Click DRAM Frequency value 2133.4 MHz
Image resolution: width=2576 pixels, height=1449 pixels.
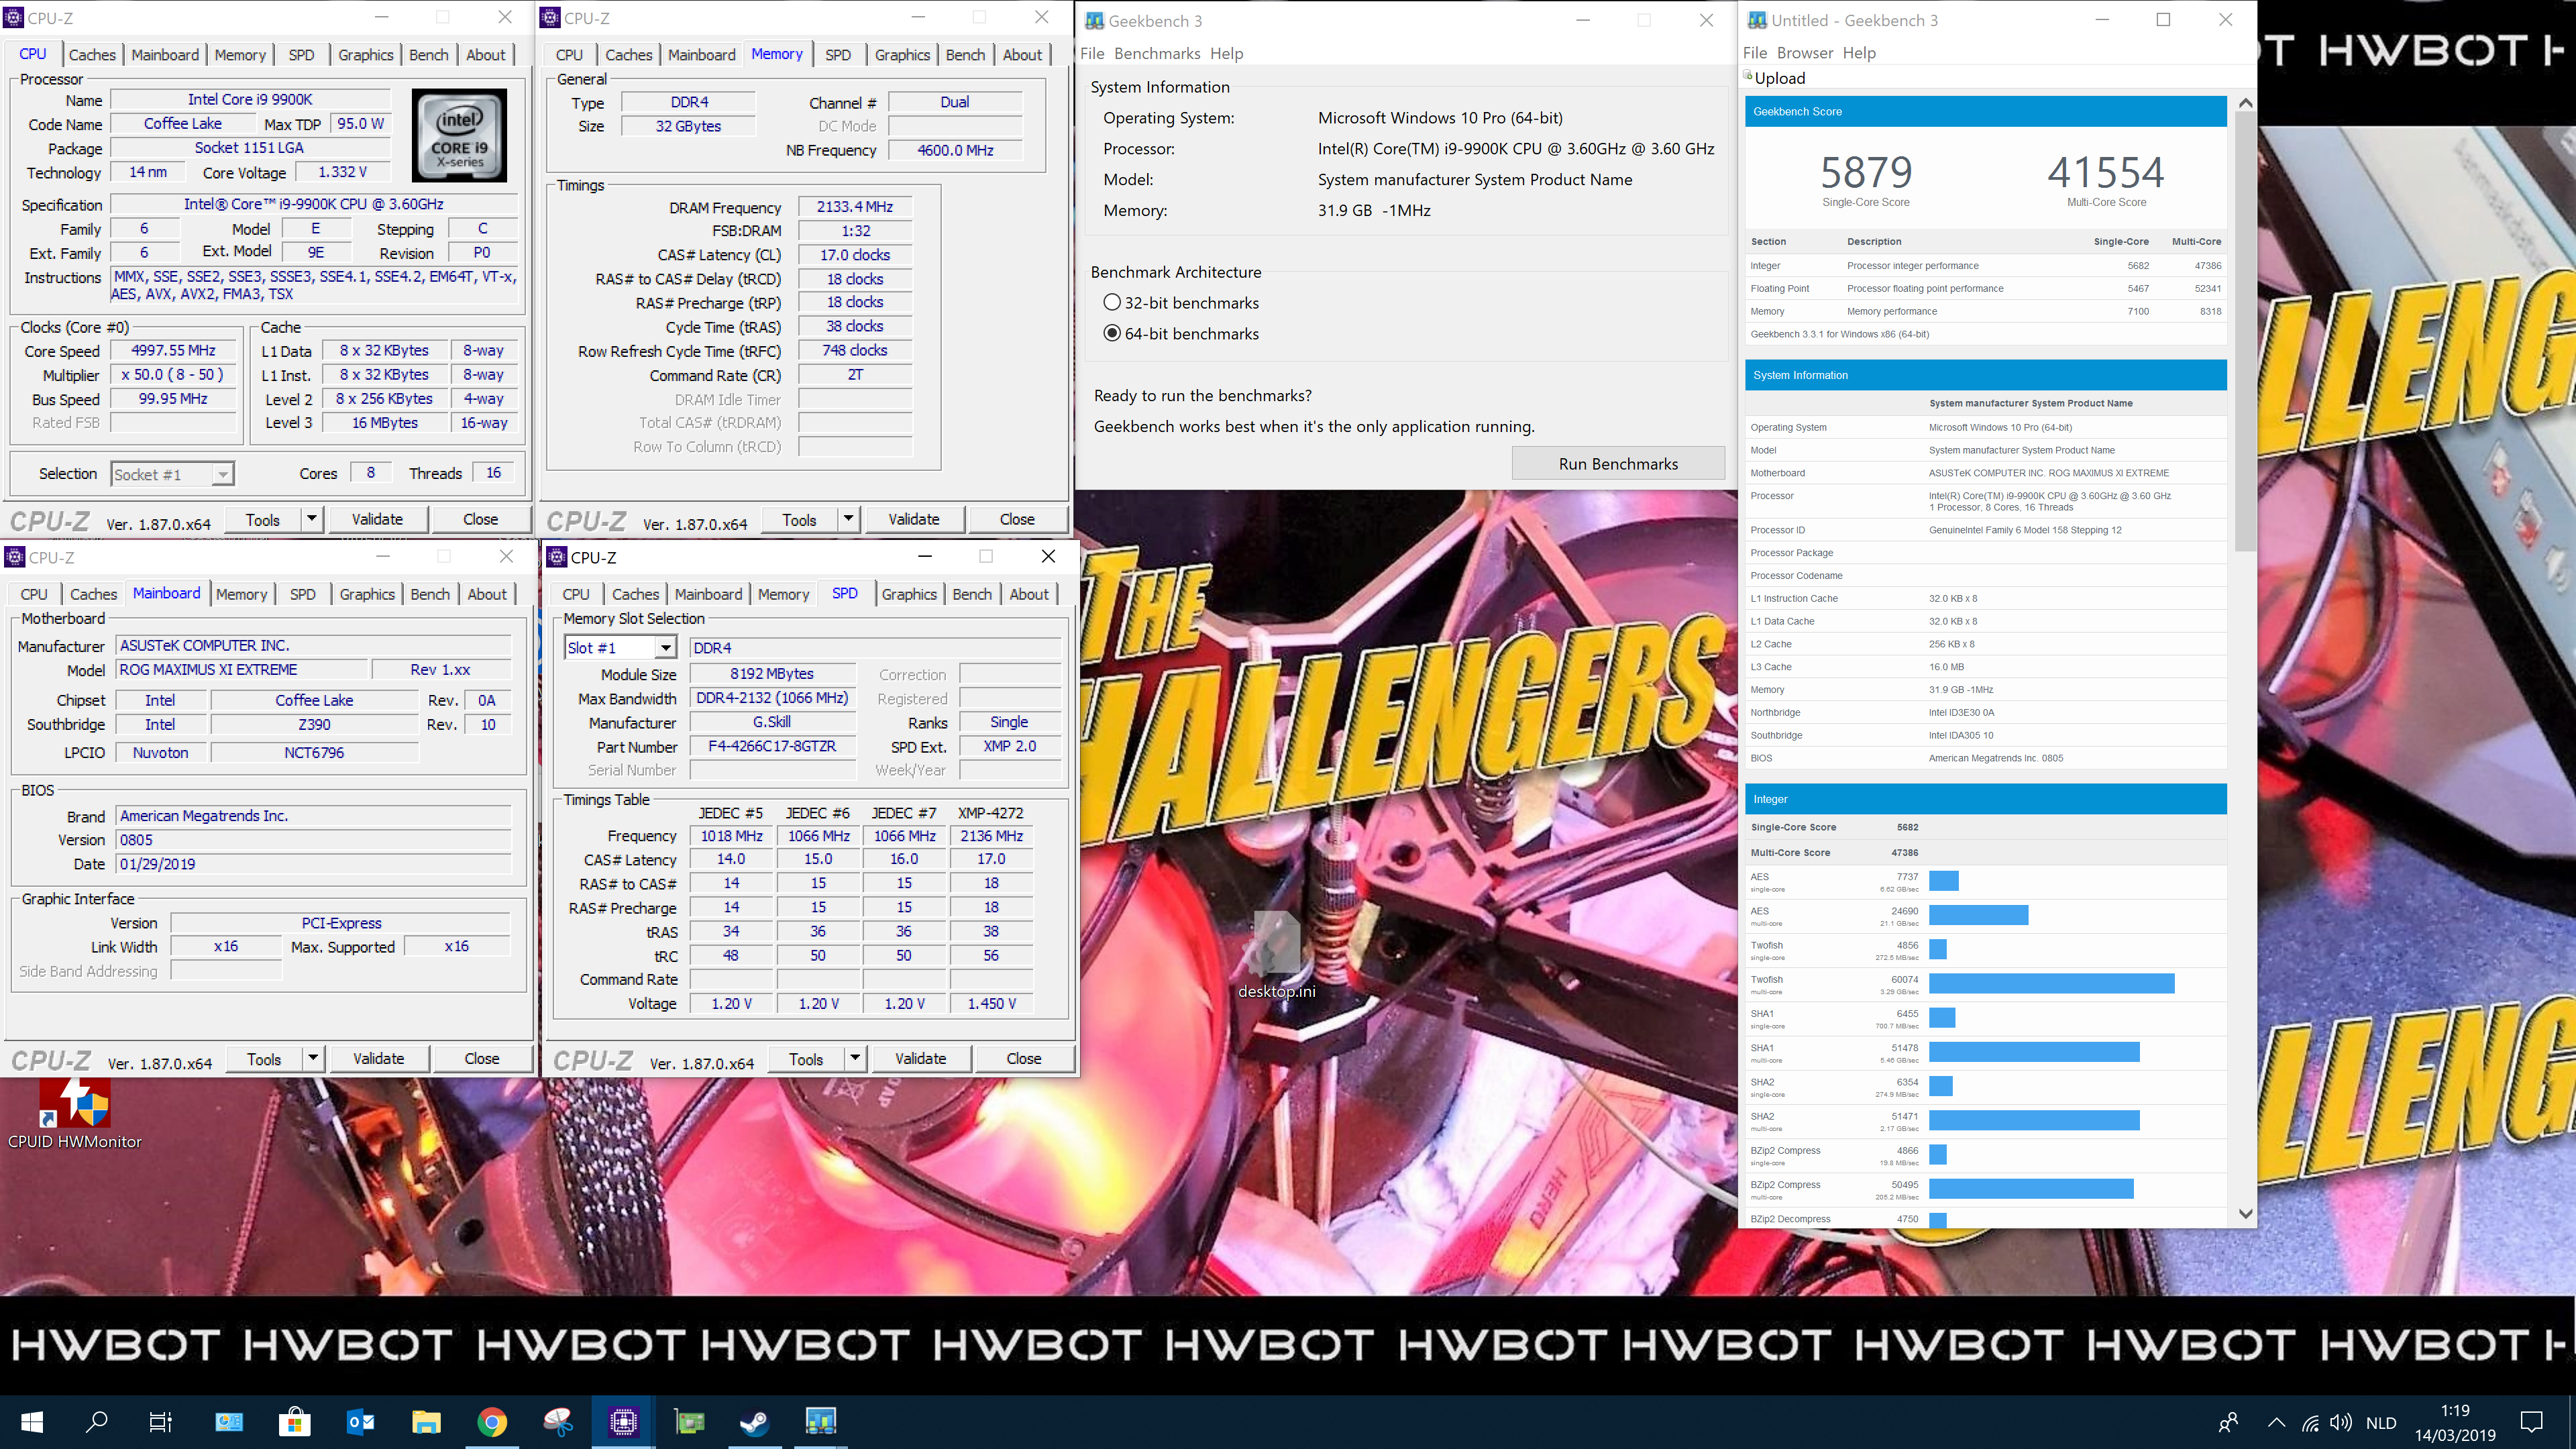[855, 207]
